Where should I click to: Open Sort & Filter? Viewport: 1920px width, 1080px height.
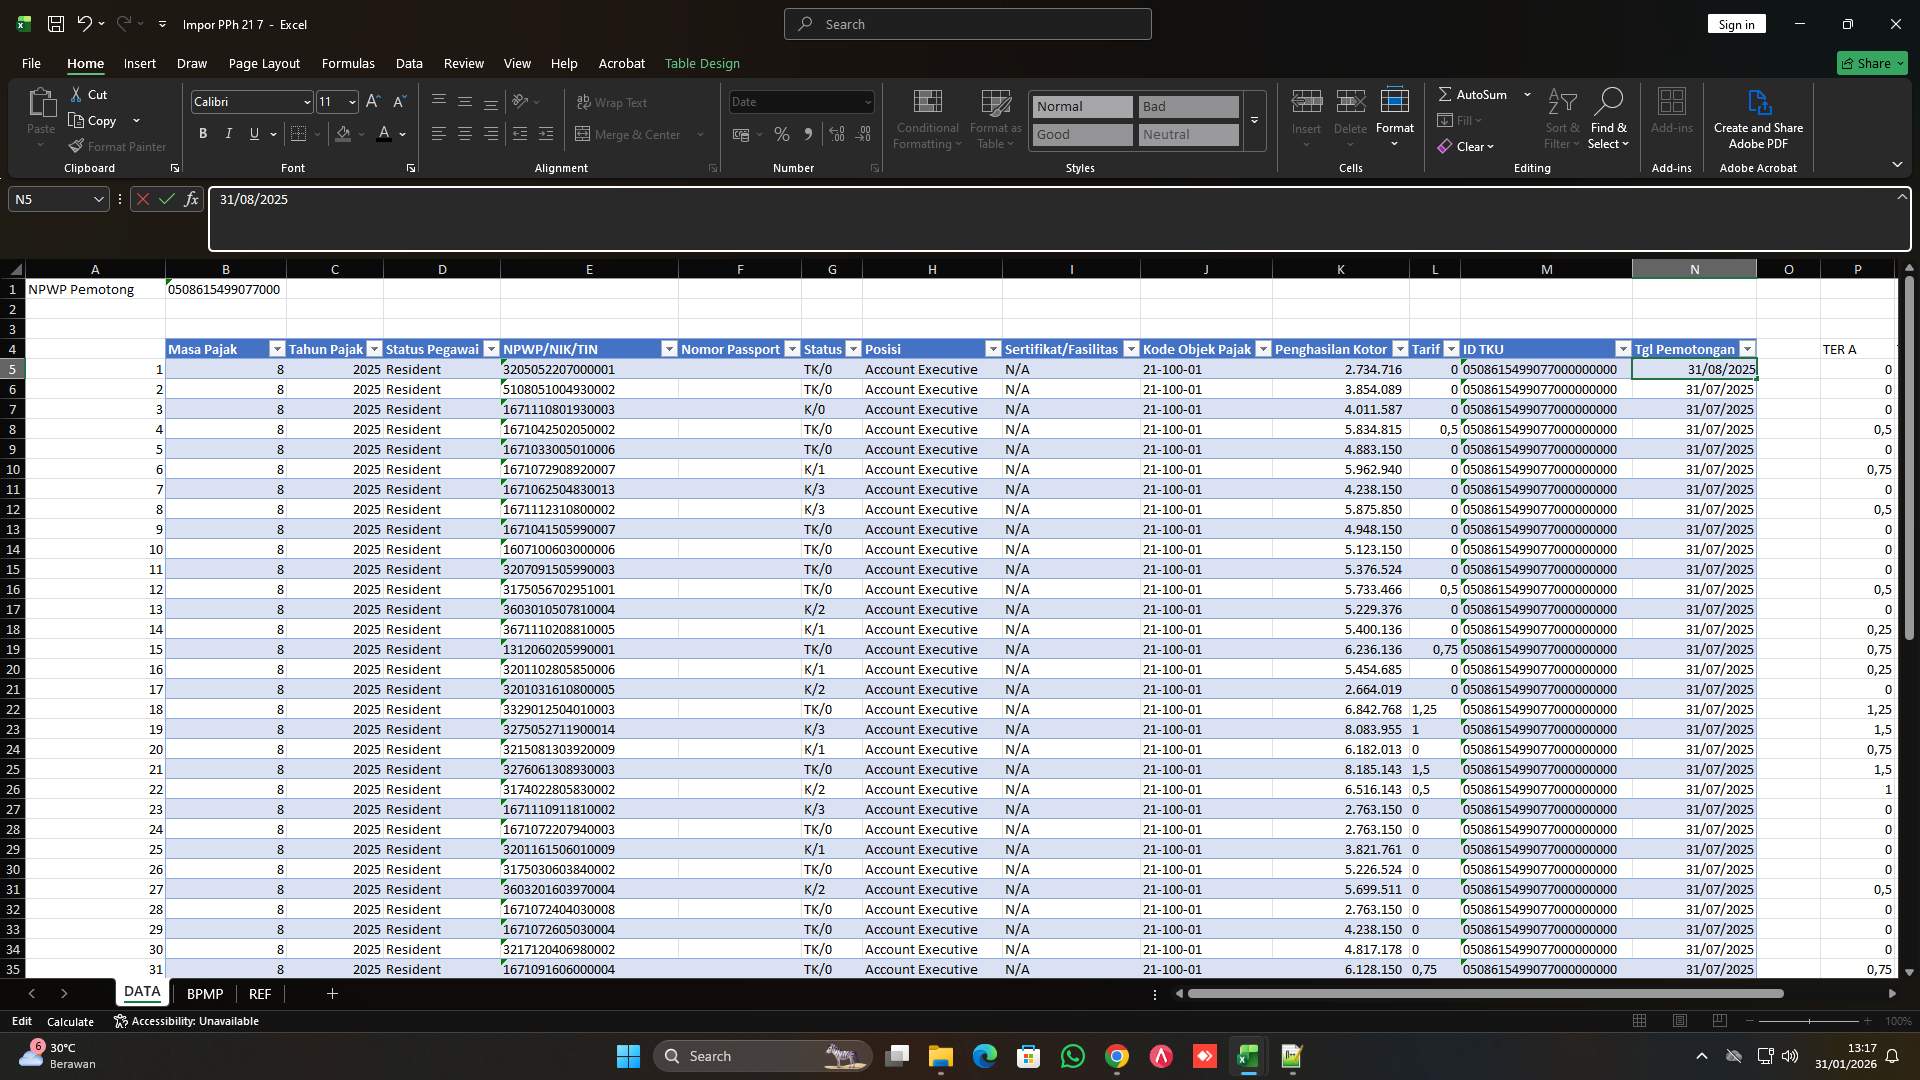click(1562, 120)
